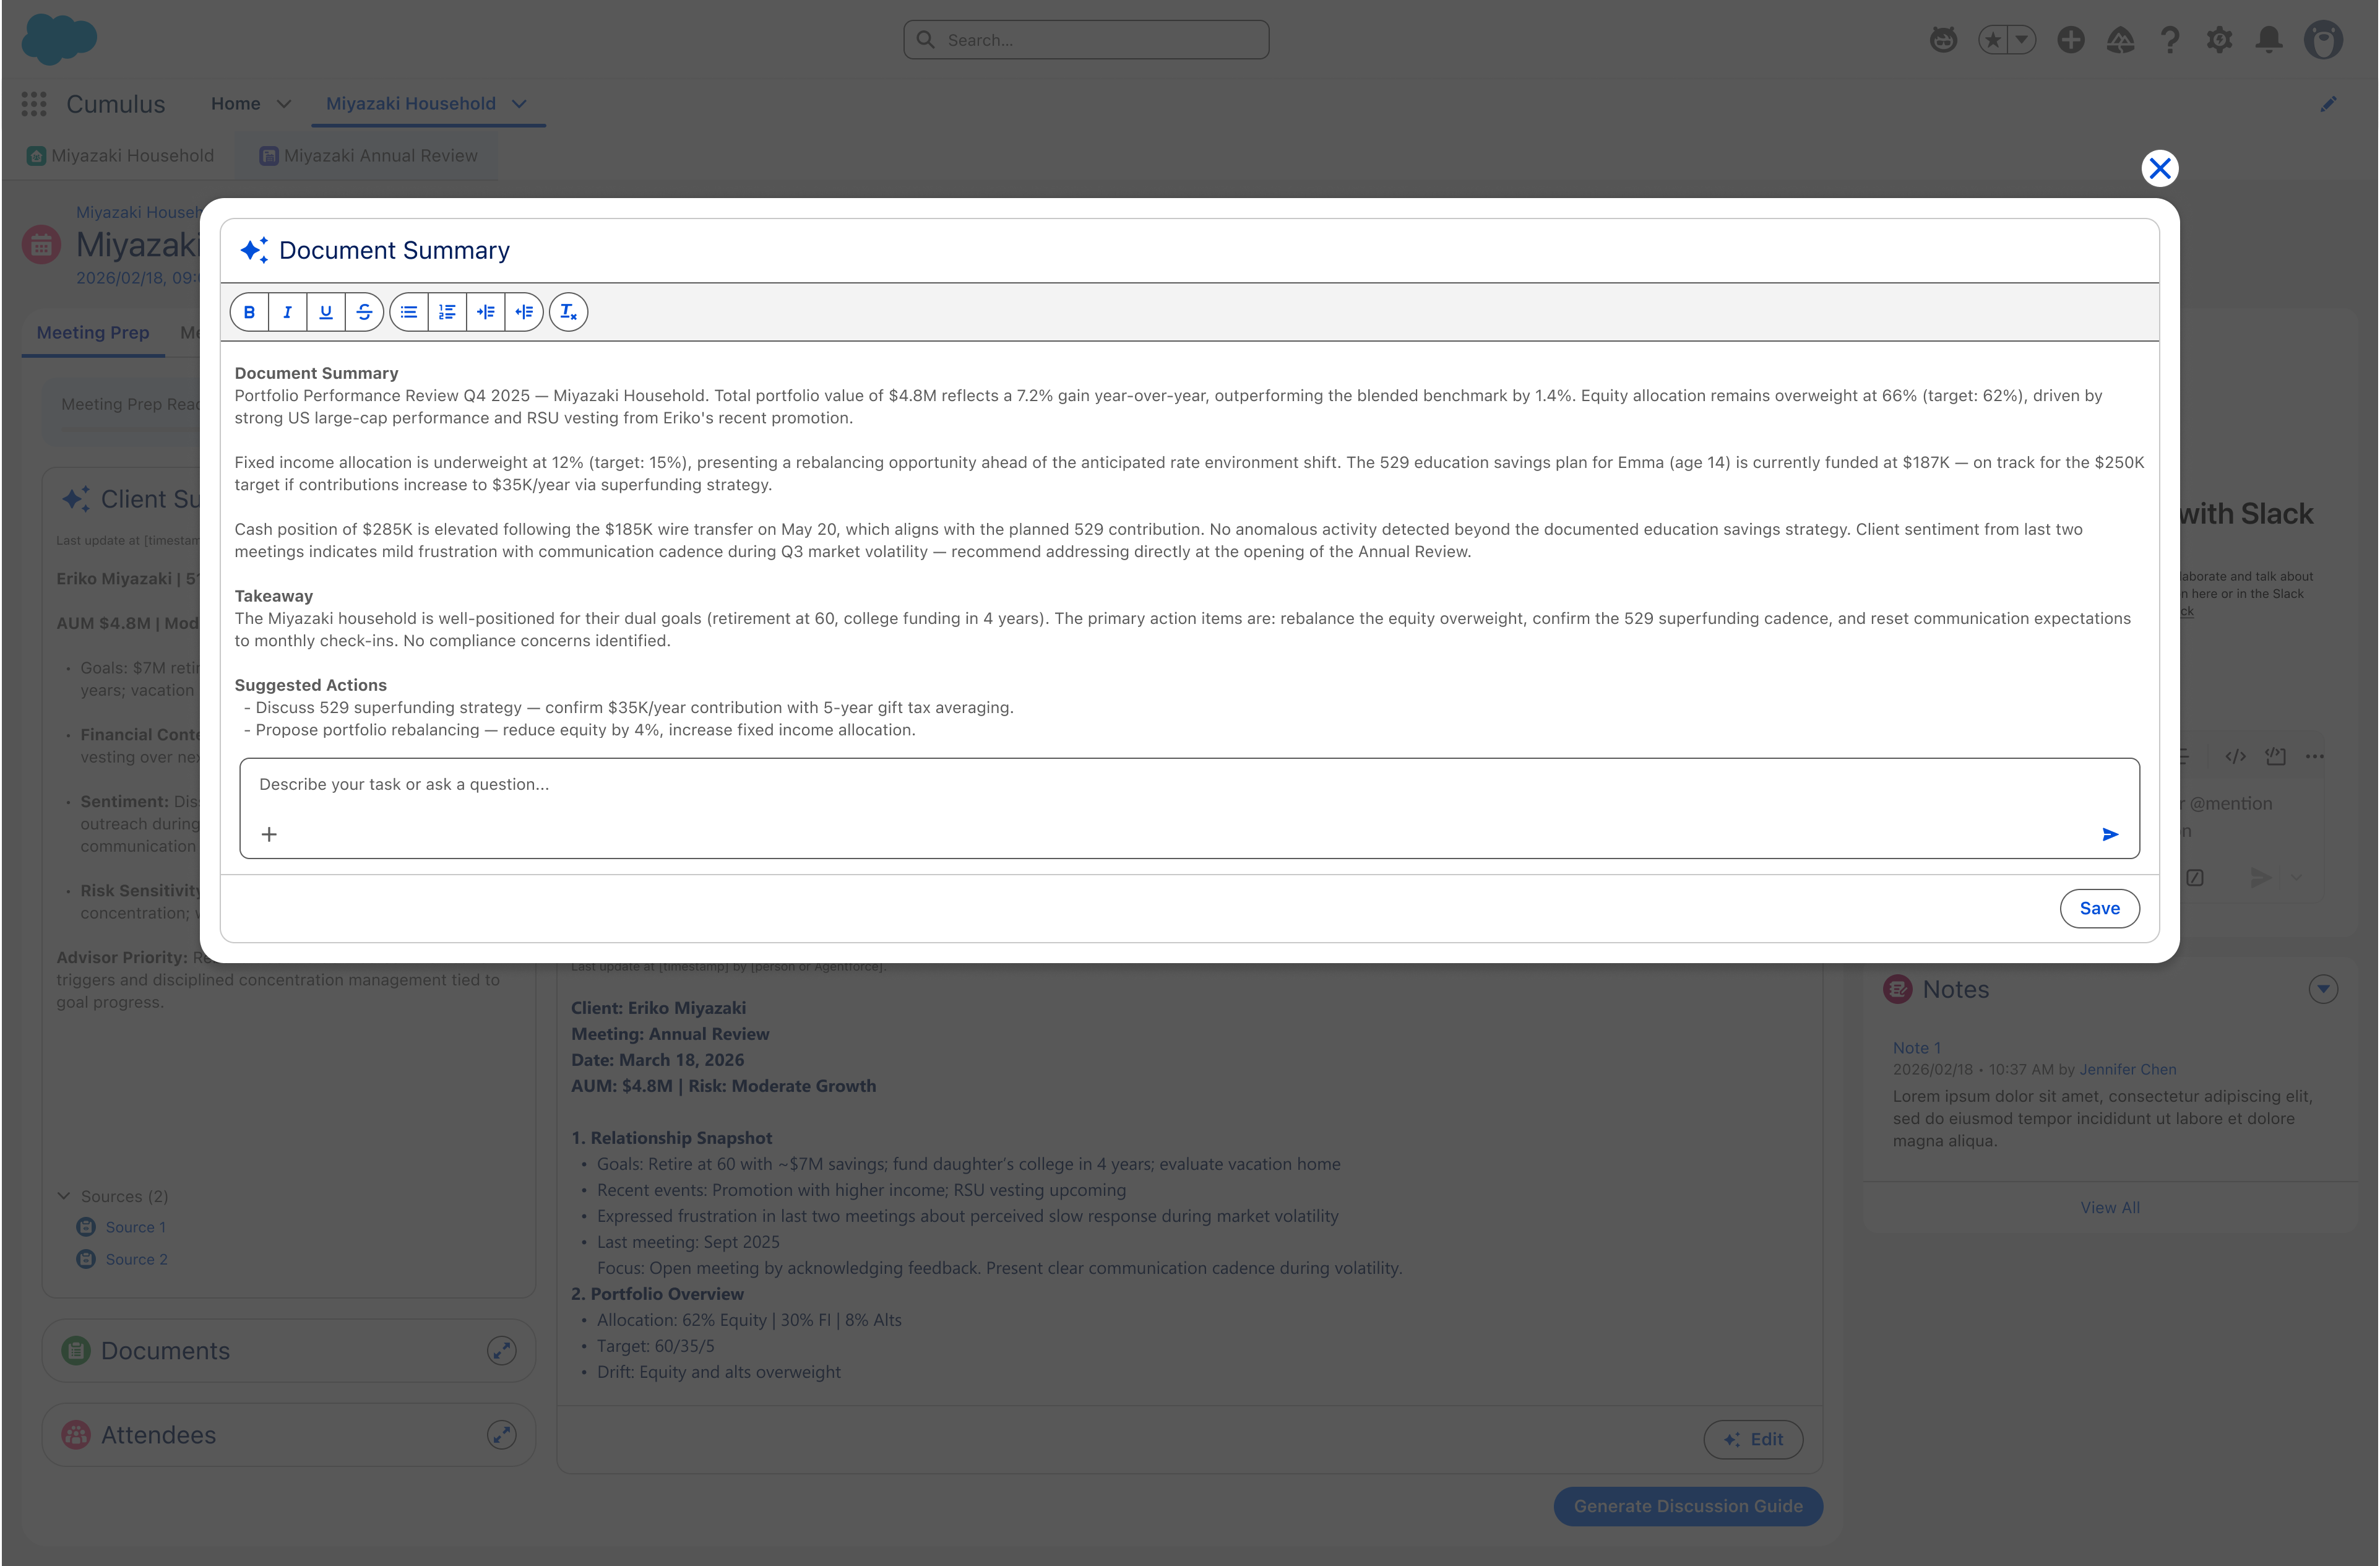Open the Setup gear icon
Image resolution: width=2380 pixels, height=1566 pixels.
point(2220,40)
